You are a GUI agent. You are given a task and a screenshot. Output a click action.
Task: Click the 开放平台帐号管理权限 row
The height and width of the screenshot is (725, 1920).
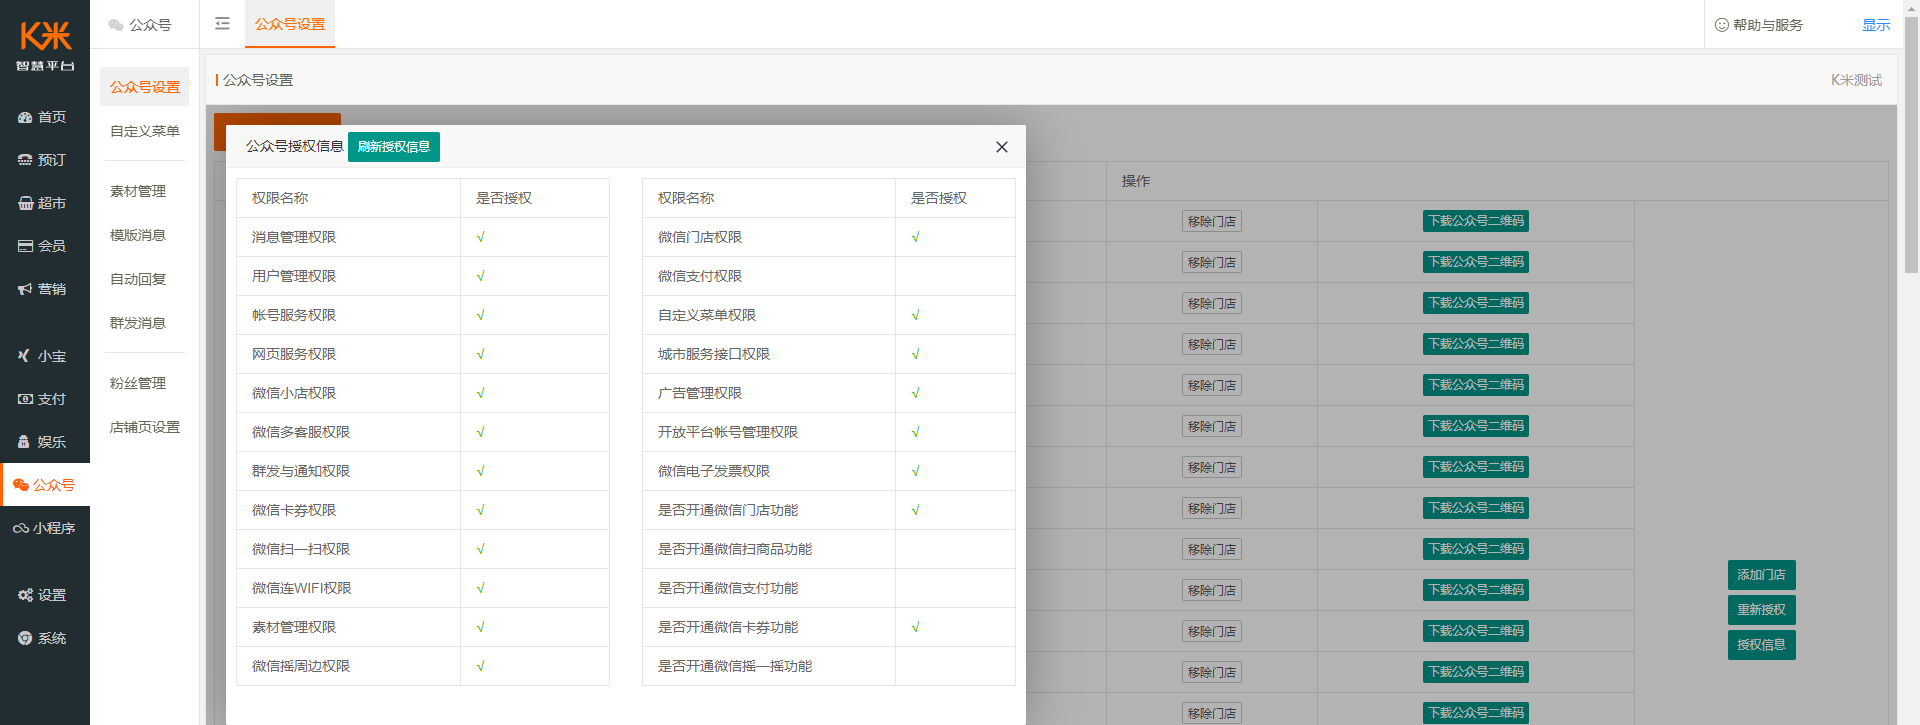[x=829, y=432]
